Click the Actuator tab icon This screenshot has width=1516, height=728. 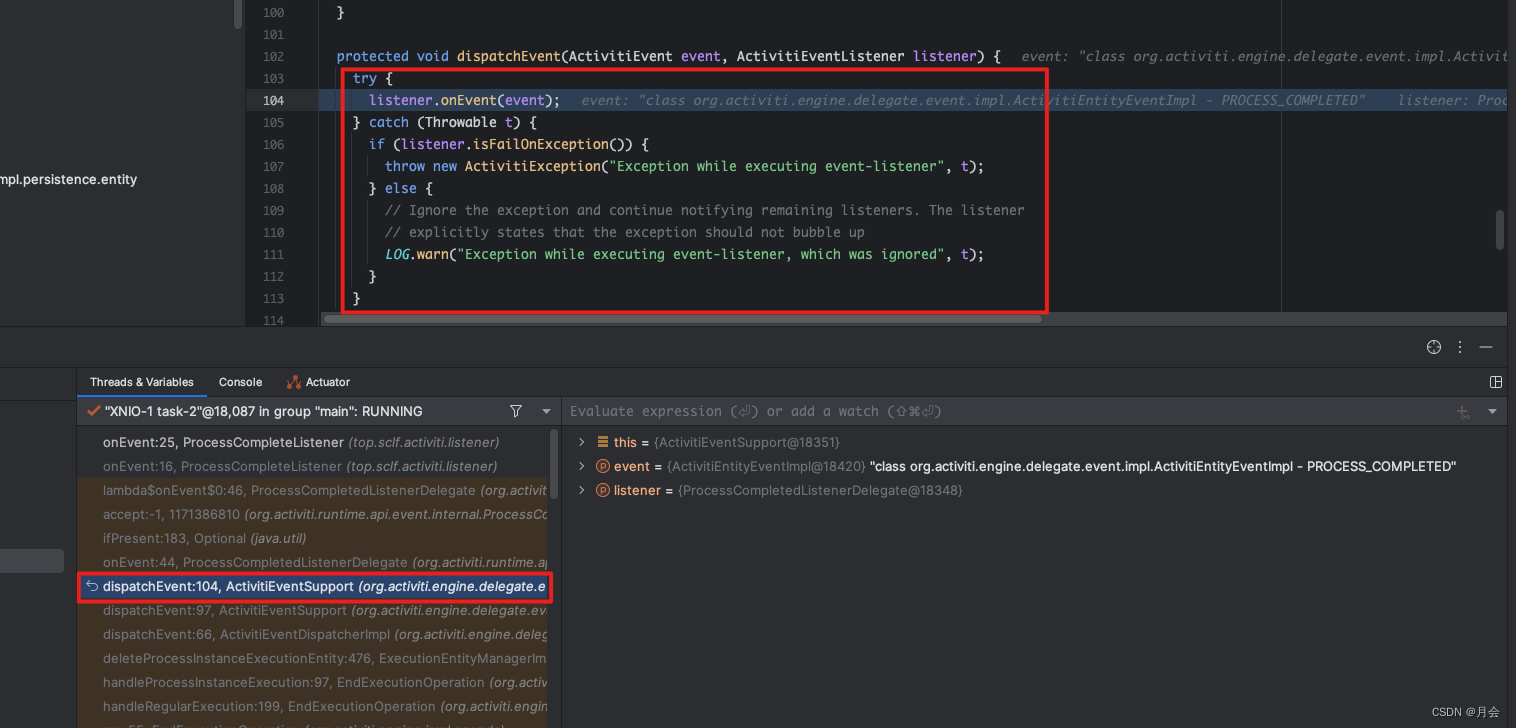tap(294, 382)
